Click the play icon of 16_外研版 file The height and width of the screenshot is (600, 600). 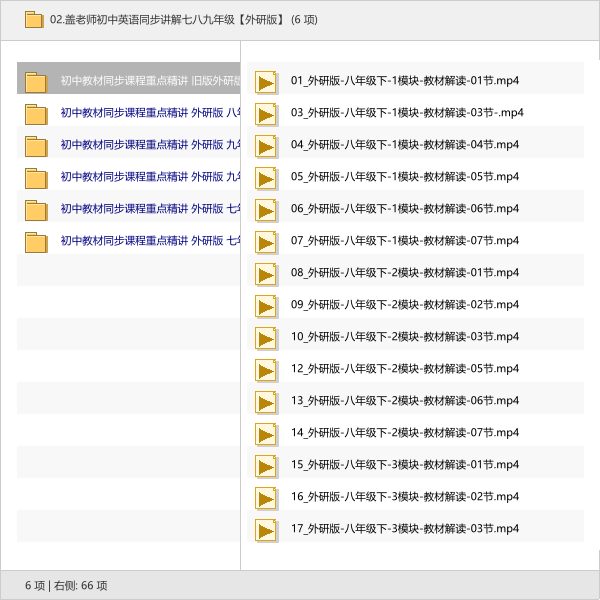click(x=266, y=498)
